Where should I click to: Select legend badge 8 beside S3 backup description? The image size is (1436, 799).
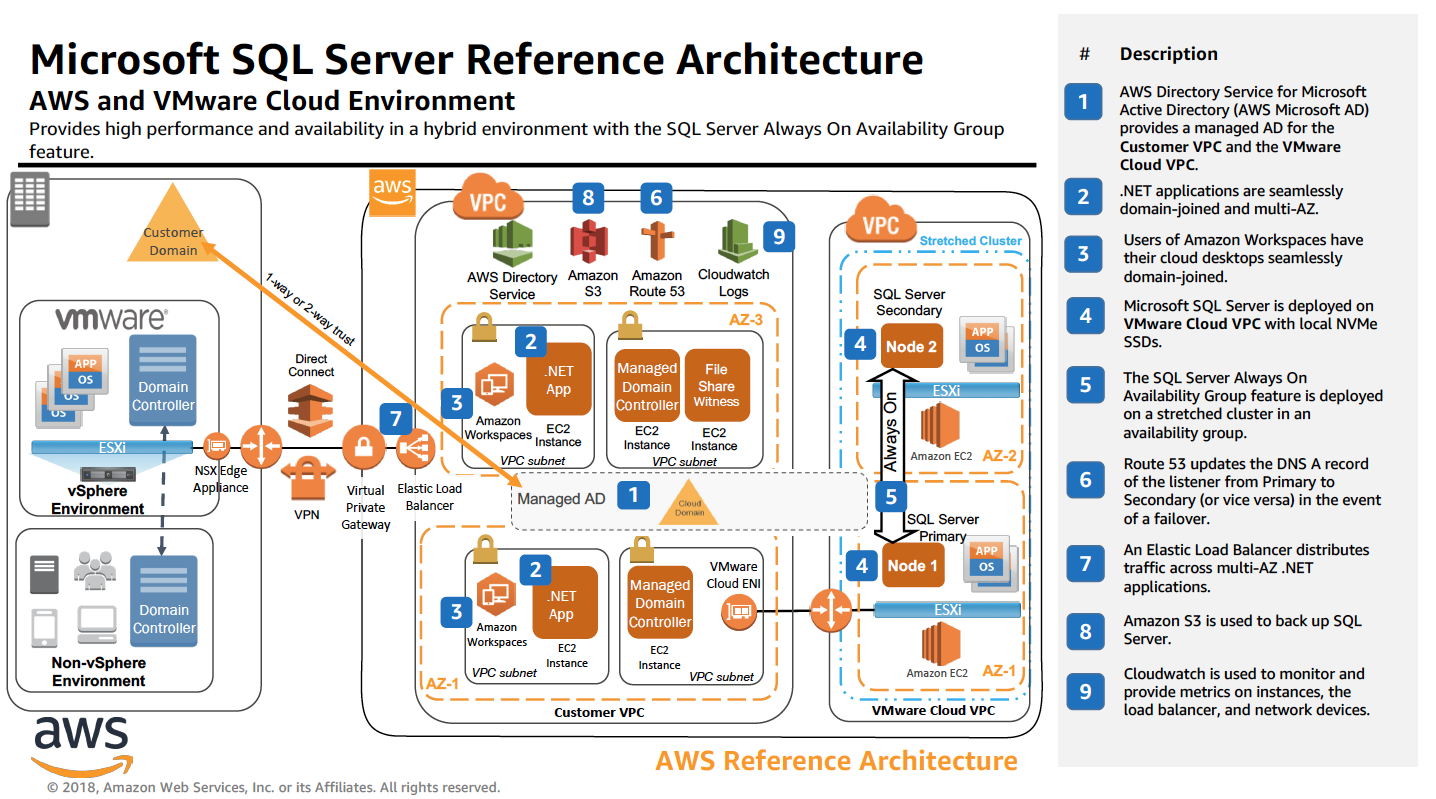(1085, 632)
